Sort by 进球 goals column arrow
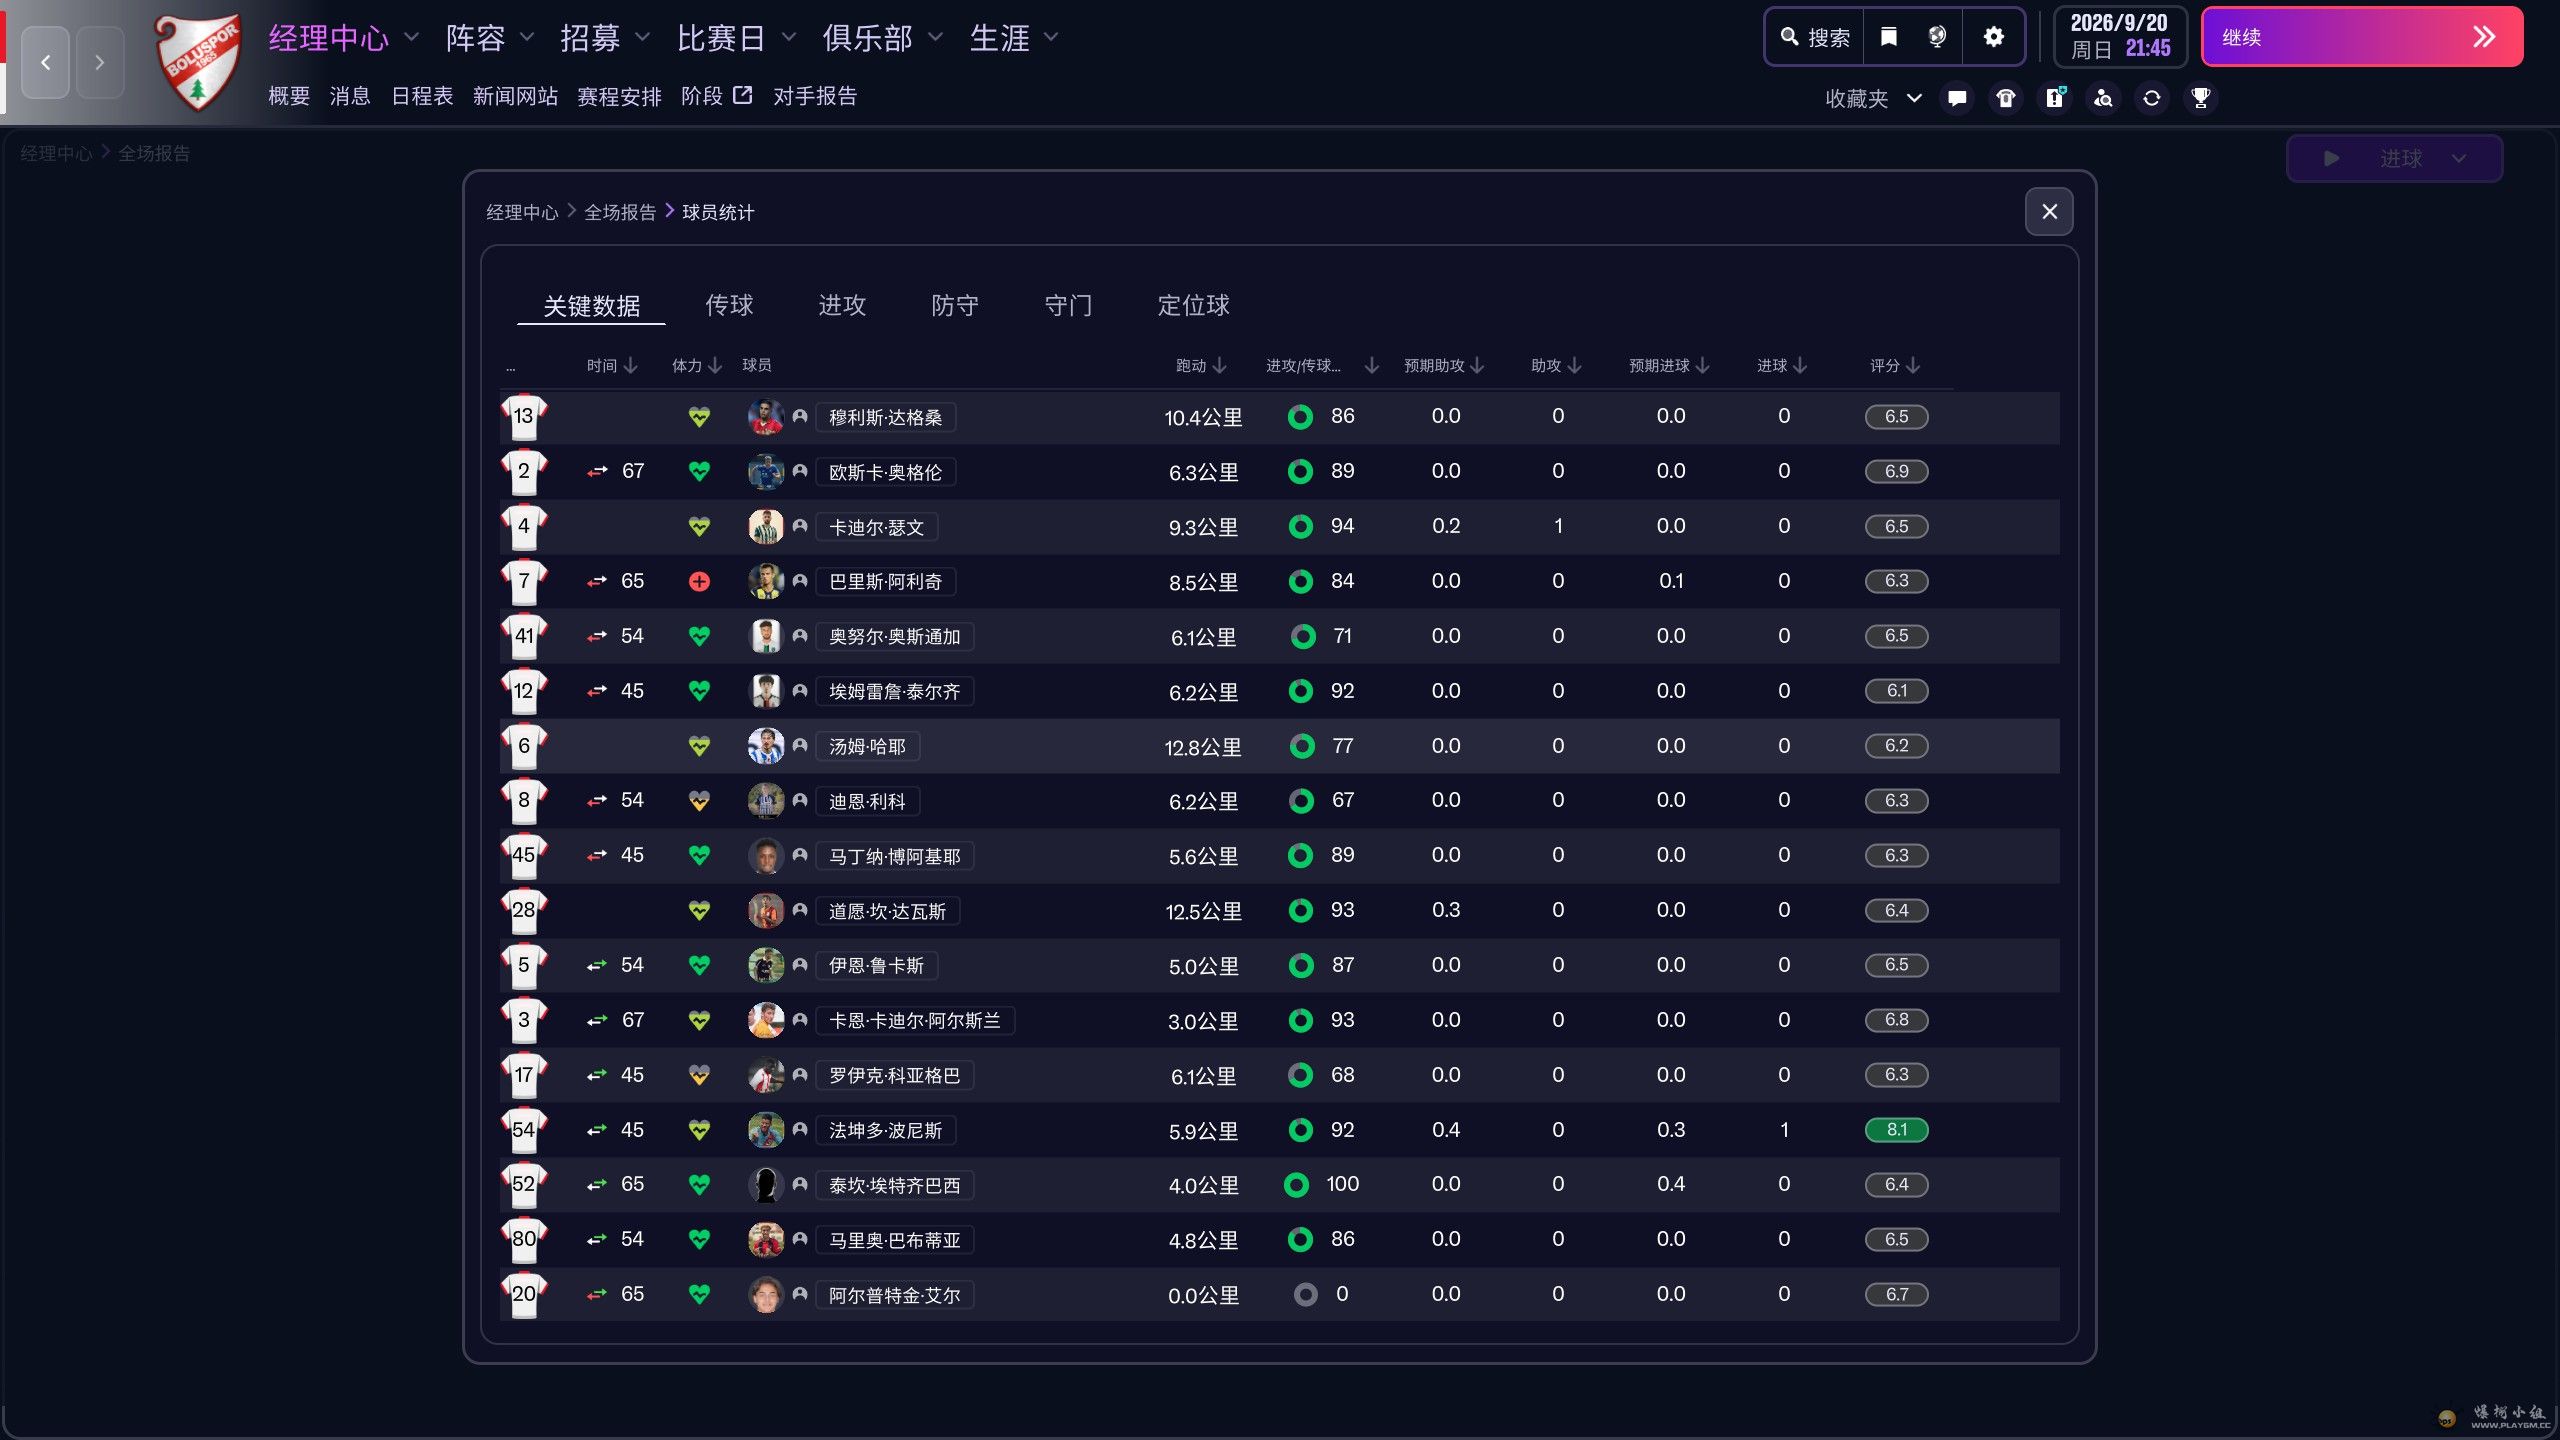The image size is (2560, 1440). coord(1800,366)
